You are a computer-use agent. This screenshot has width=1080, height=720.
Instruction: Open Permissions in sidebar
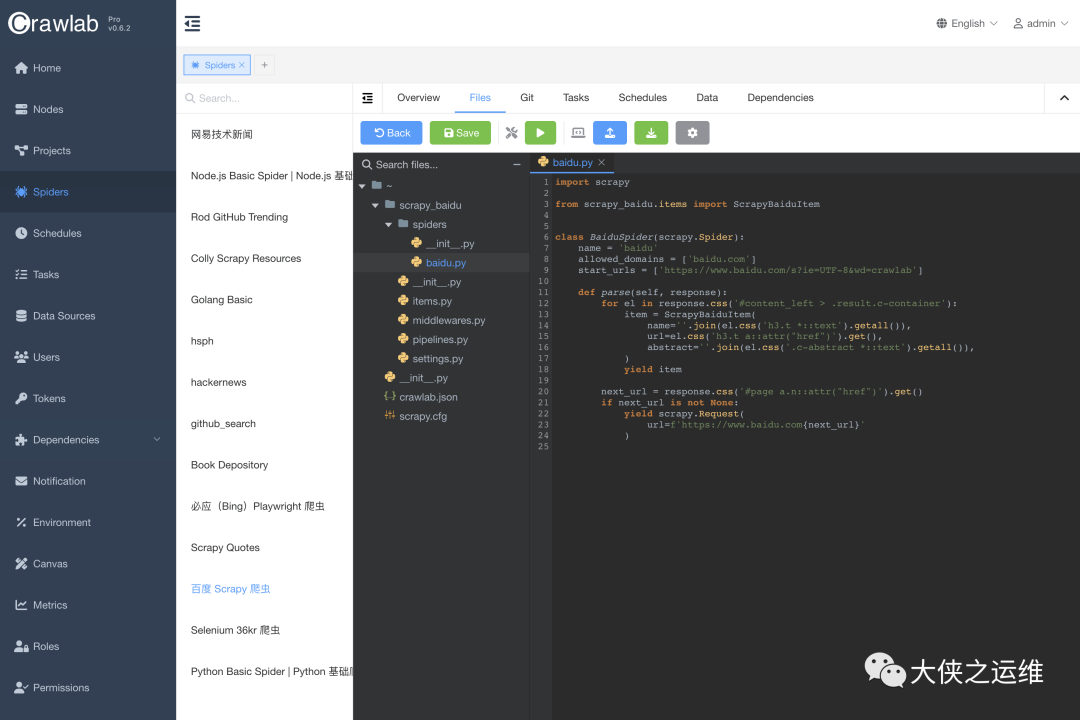(87, 688)
